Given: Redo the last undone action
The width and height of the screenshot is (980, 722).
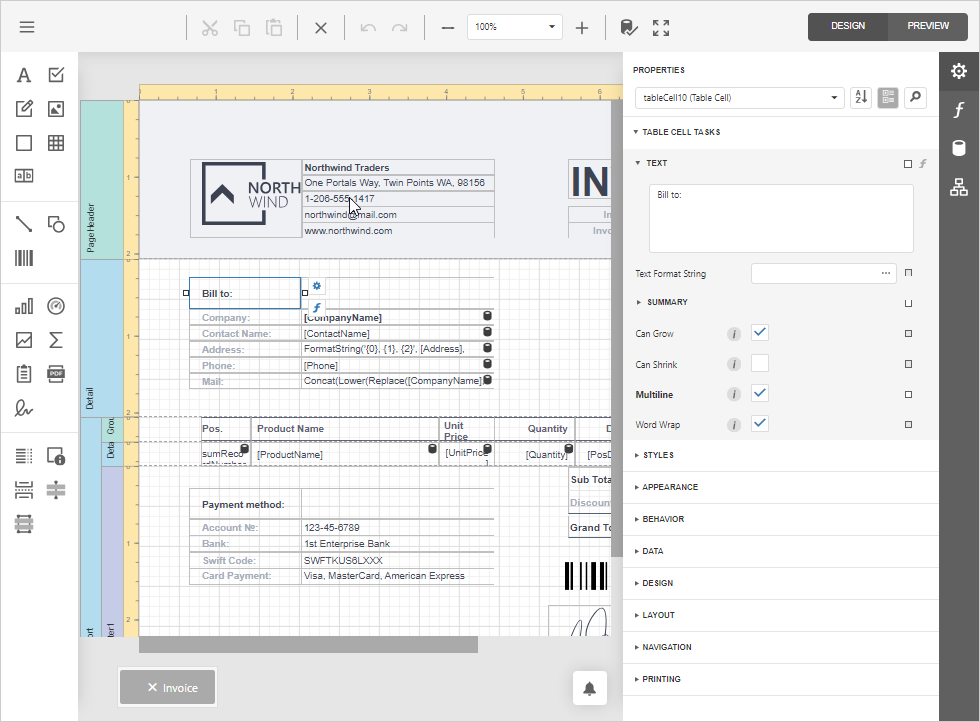Looking at the screenshot, I should (399, 28).
